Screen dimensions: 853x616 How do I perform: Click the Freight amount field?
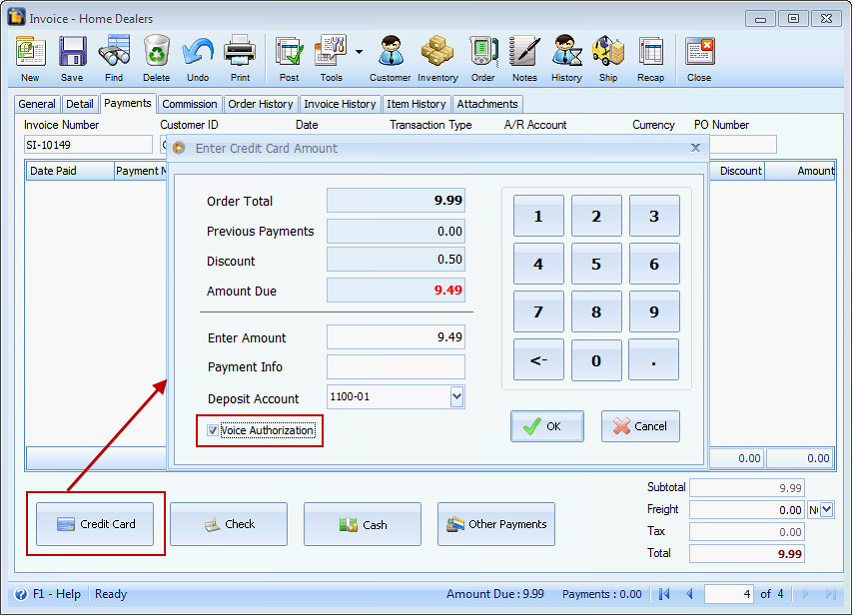click(x=747, y=510)
